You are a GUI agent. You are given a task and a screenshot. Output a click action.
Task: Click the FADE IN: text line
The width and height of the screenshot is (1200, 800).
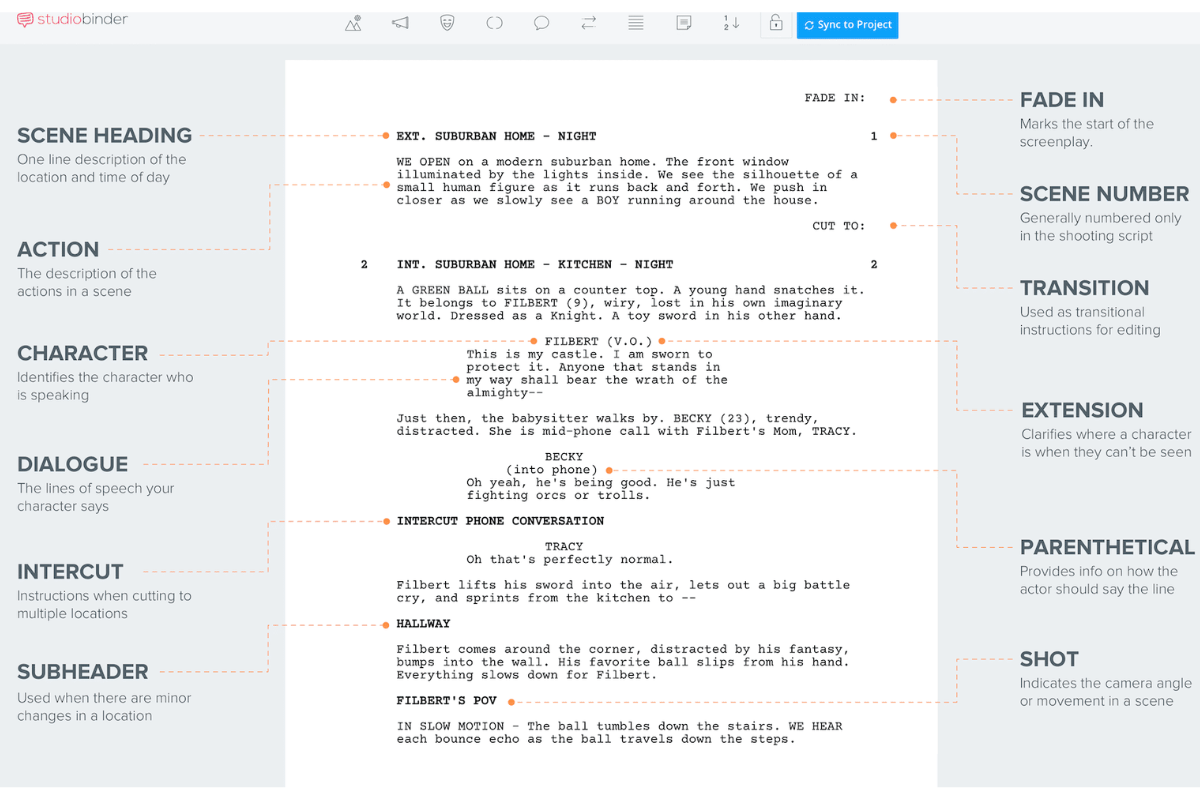[835, 98]
